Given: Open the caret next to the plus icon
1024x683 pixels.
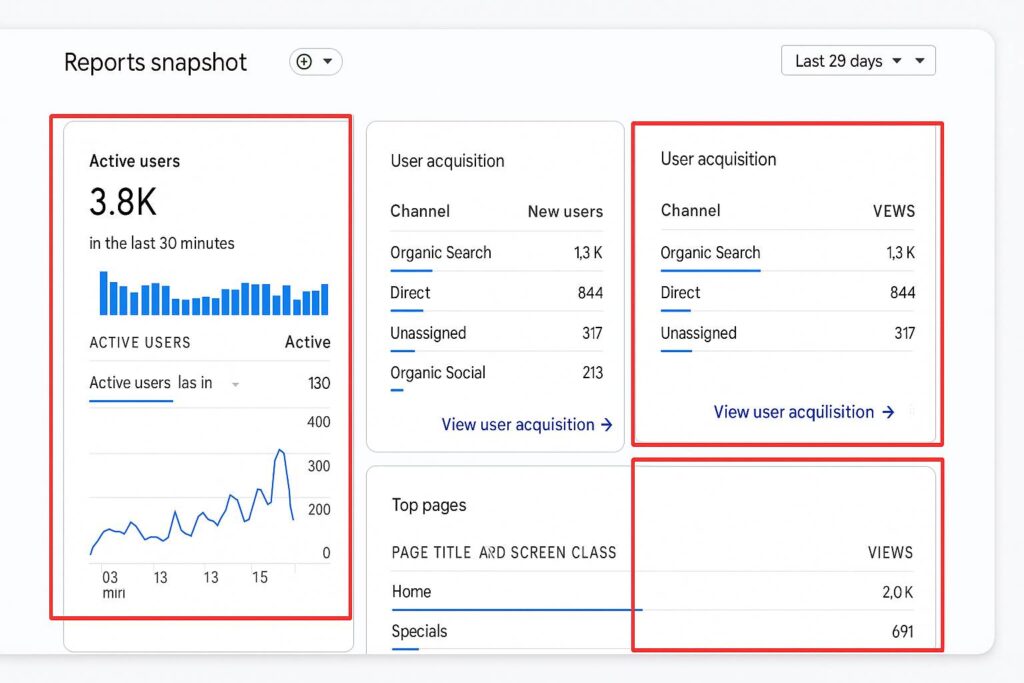Looking at the screenshot, I should pyautogui.click(x=327, y=62).
